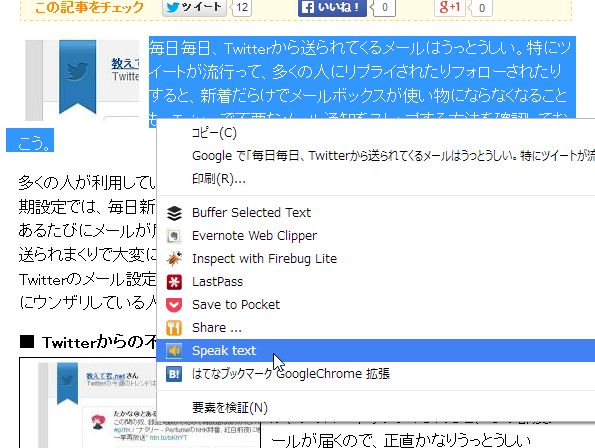Click the この記事をチェック label
Screen dimensions: 595x448
89,7
